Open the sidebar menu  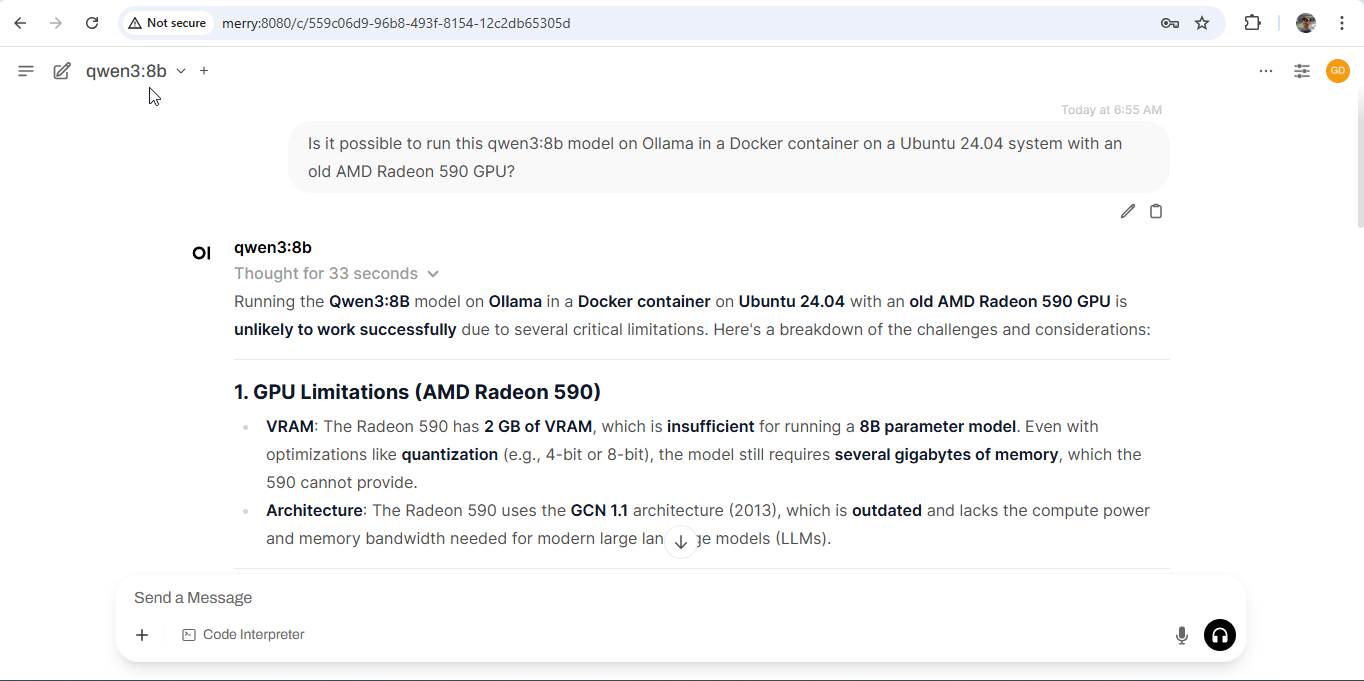point(26,71)
